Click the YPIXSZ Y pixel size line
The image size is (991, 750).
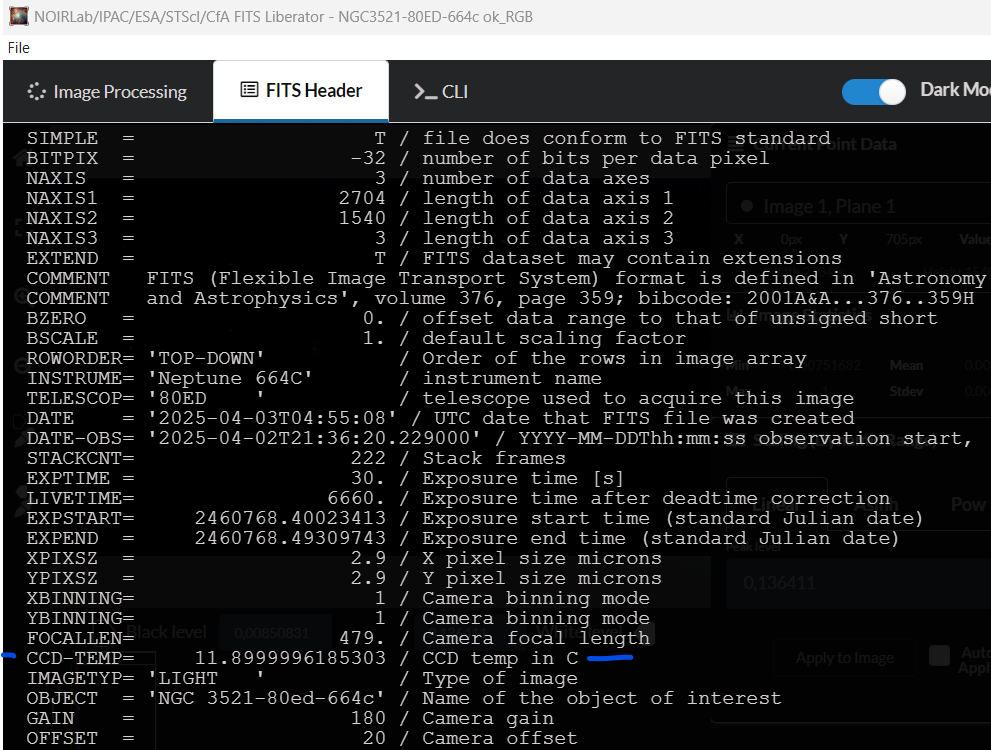pyautogui.click(x=344, y=578)
